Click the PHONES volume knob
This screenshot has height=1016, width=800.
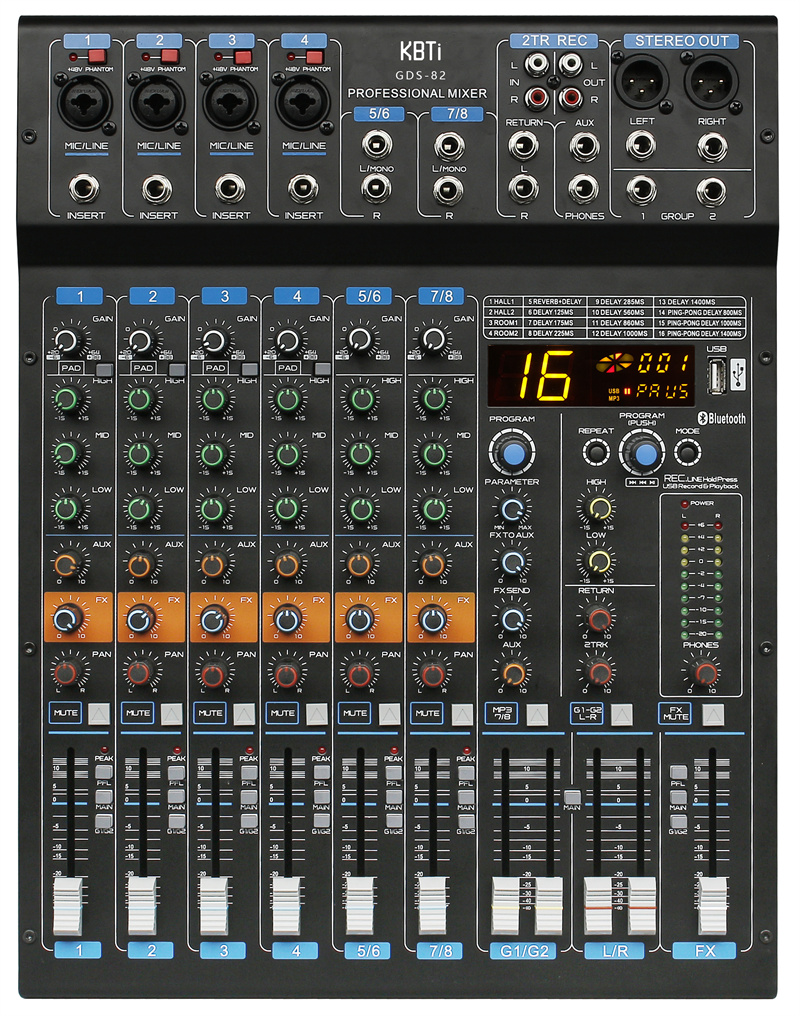(704, 672)
